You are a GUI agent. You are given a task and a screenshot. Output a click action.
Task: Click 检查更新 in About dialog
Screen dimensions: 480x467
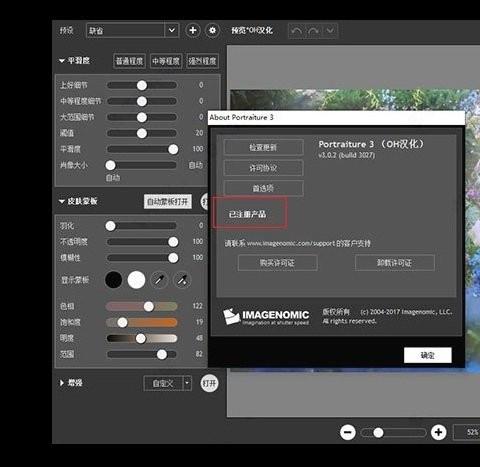coord(263,147)
